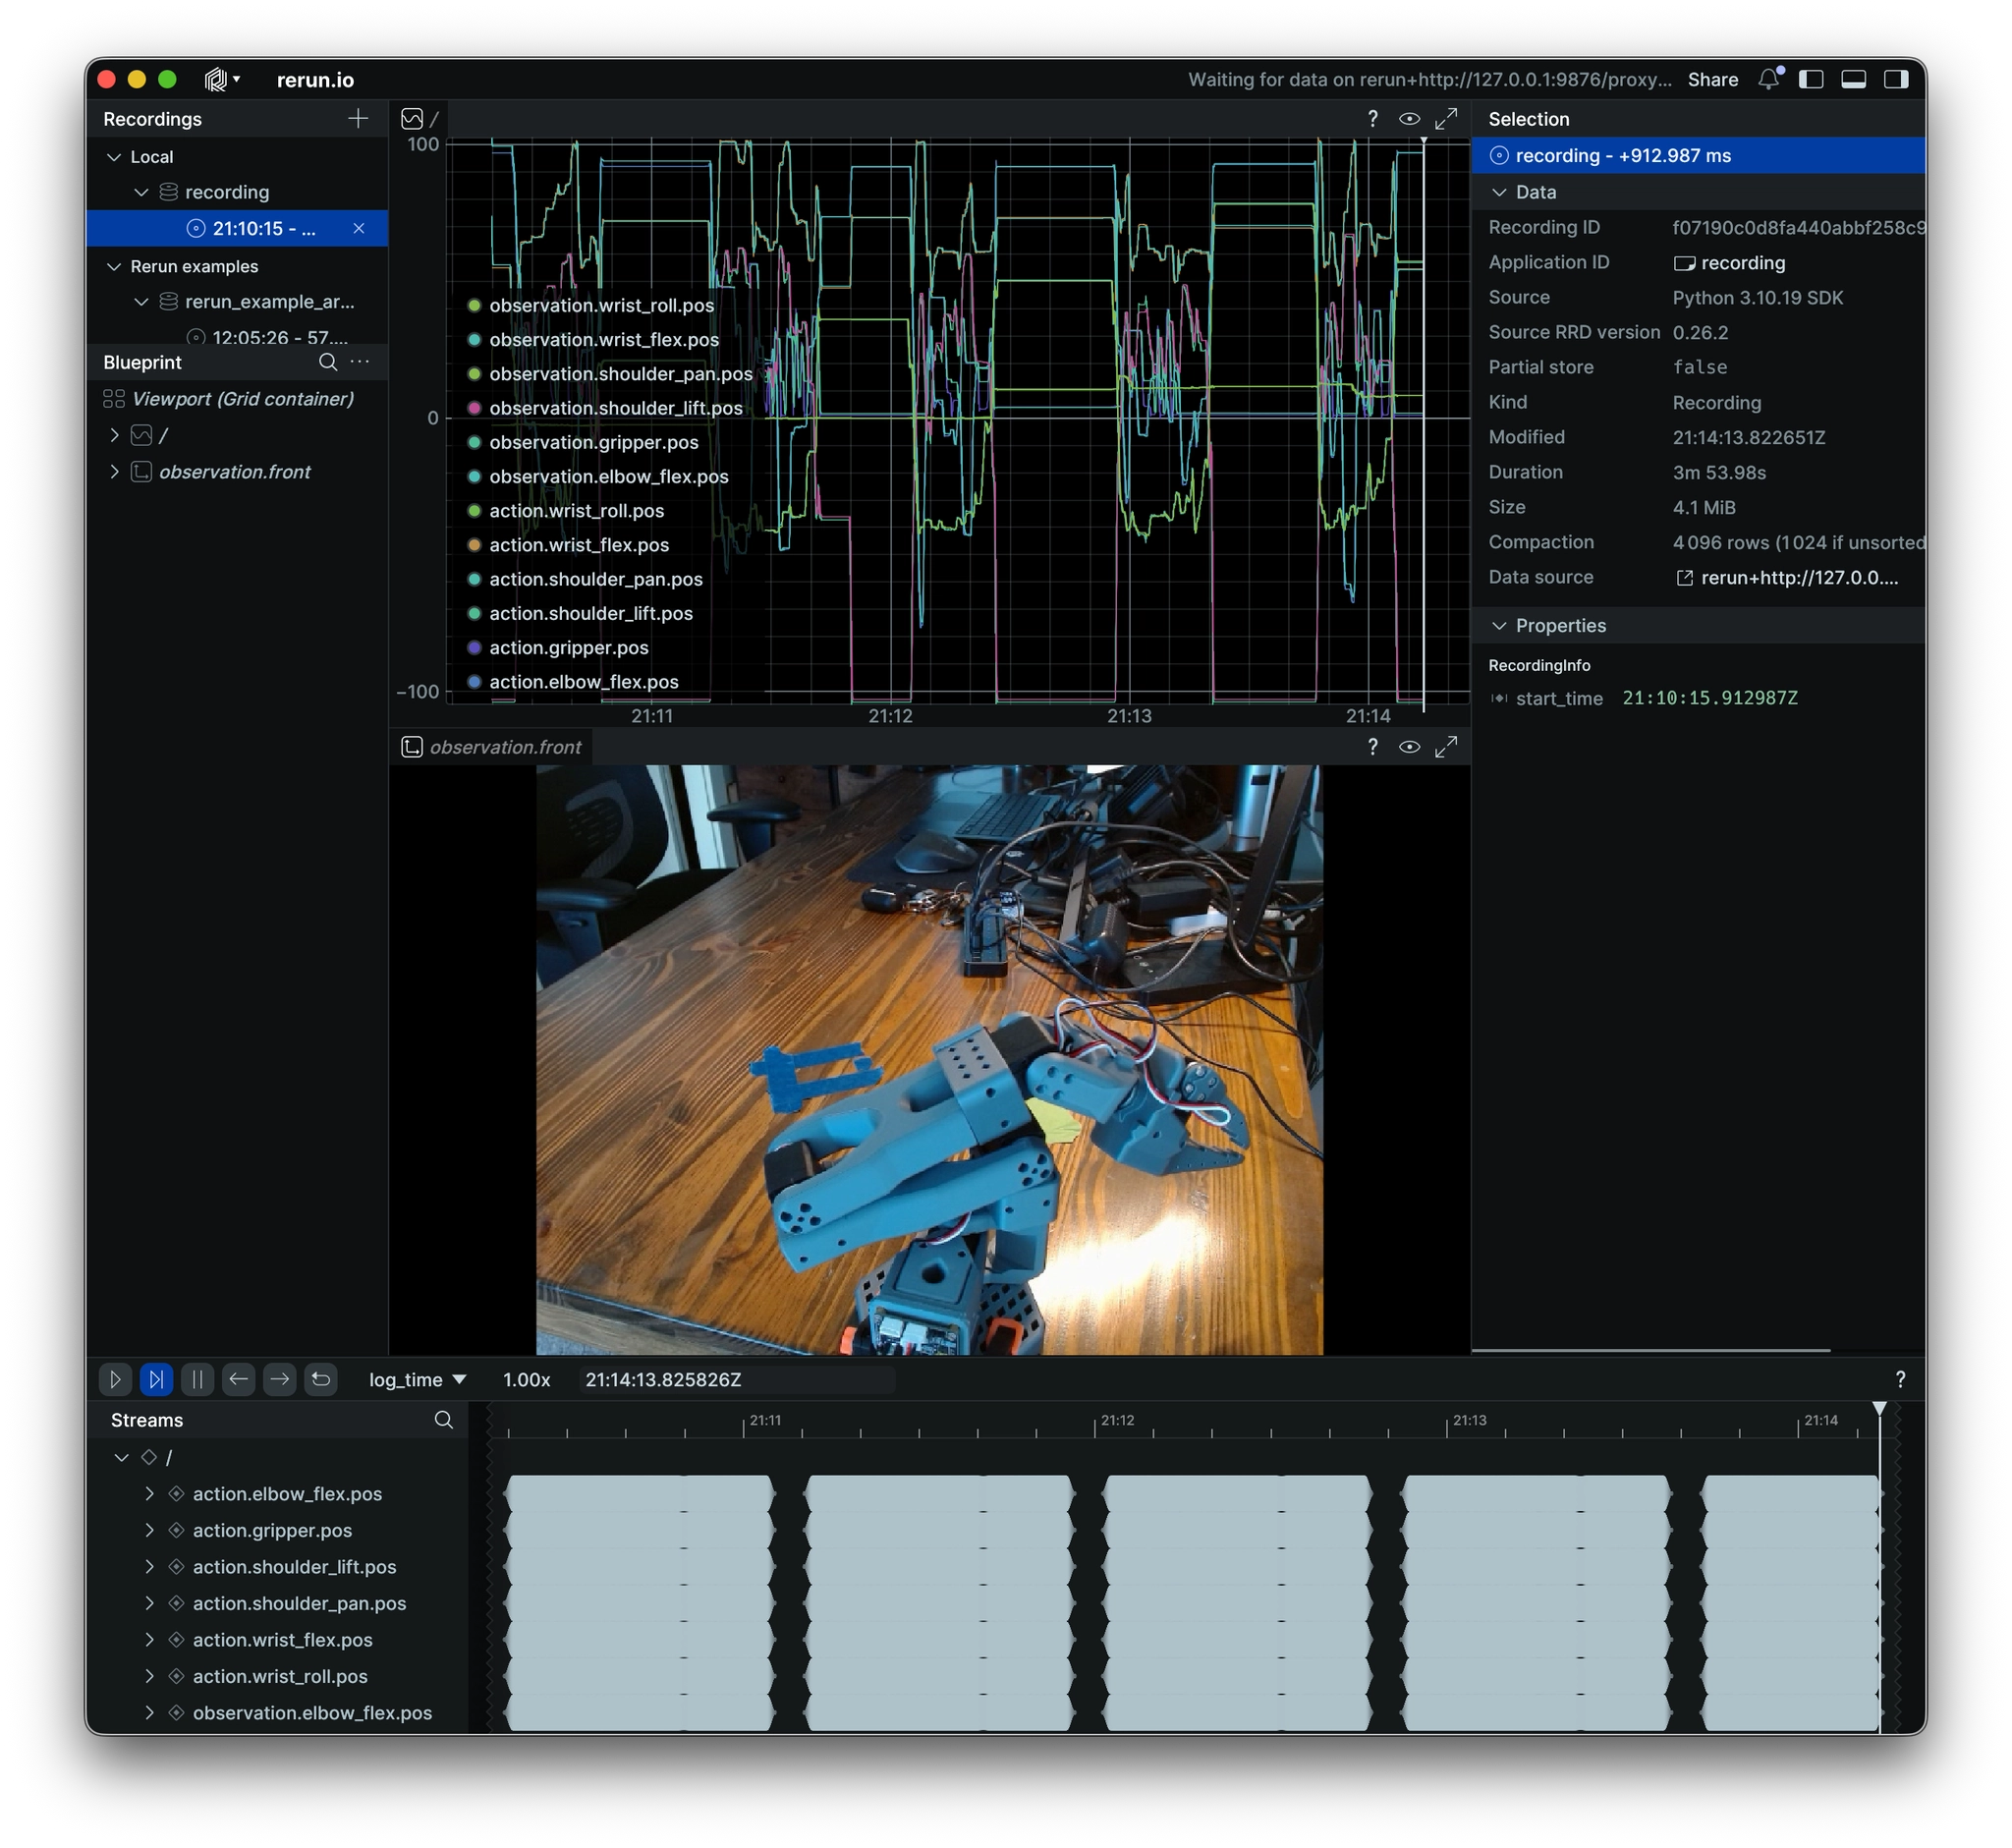Expand the action.gripper.pos stream
Screen dimensions: 2012x1848
pyautogui.click(x=150, y=1530)
